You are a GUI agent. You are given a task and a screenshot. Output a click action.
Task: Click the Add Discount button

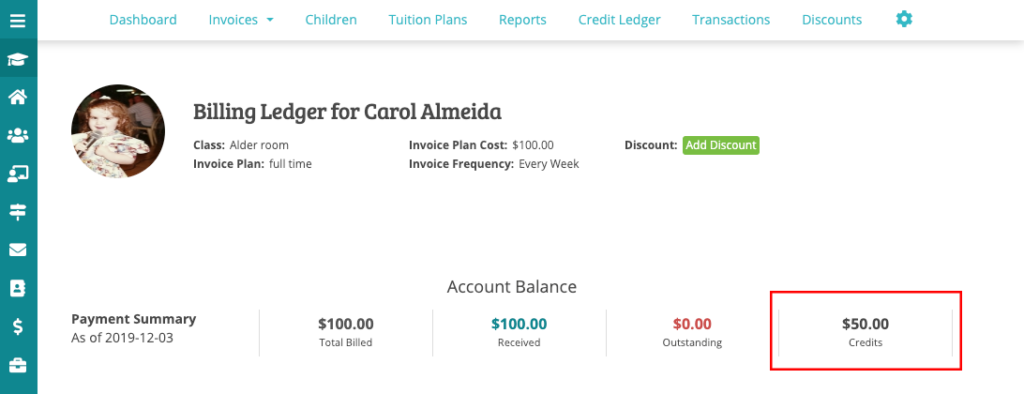(721, 145)
